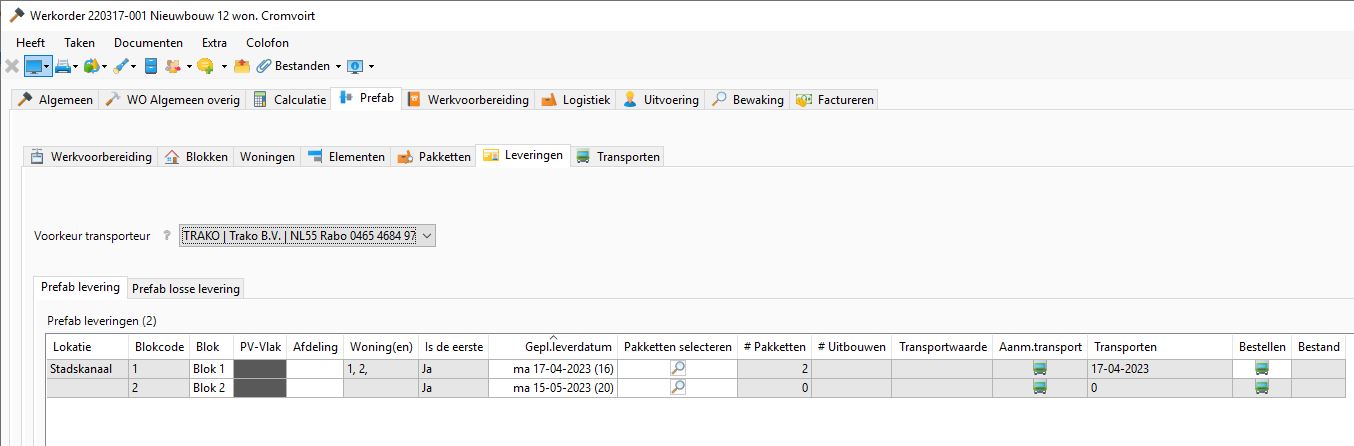Select the Prefab losse levering tab

point(186,289)
